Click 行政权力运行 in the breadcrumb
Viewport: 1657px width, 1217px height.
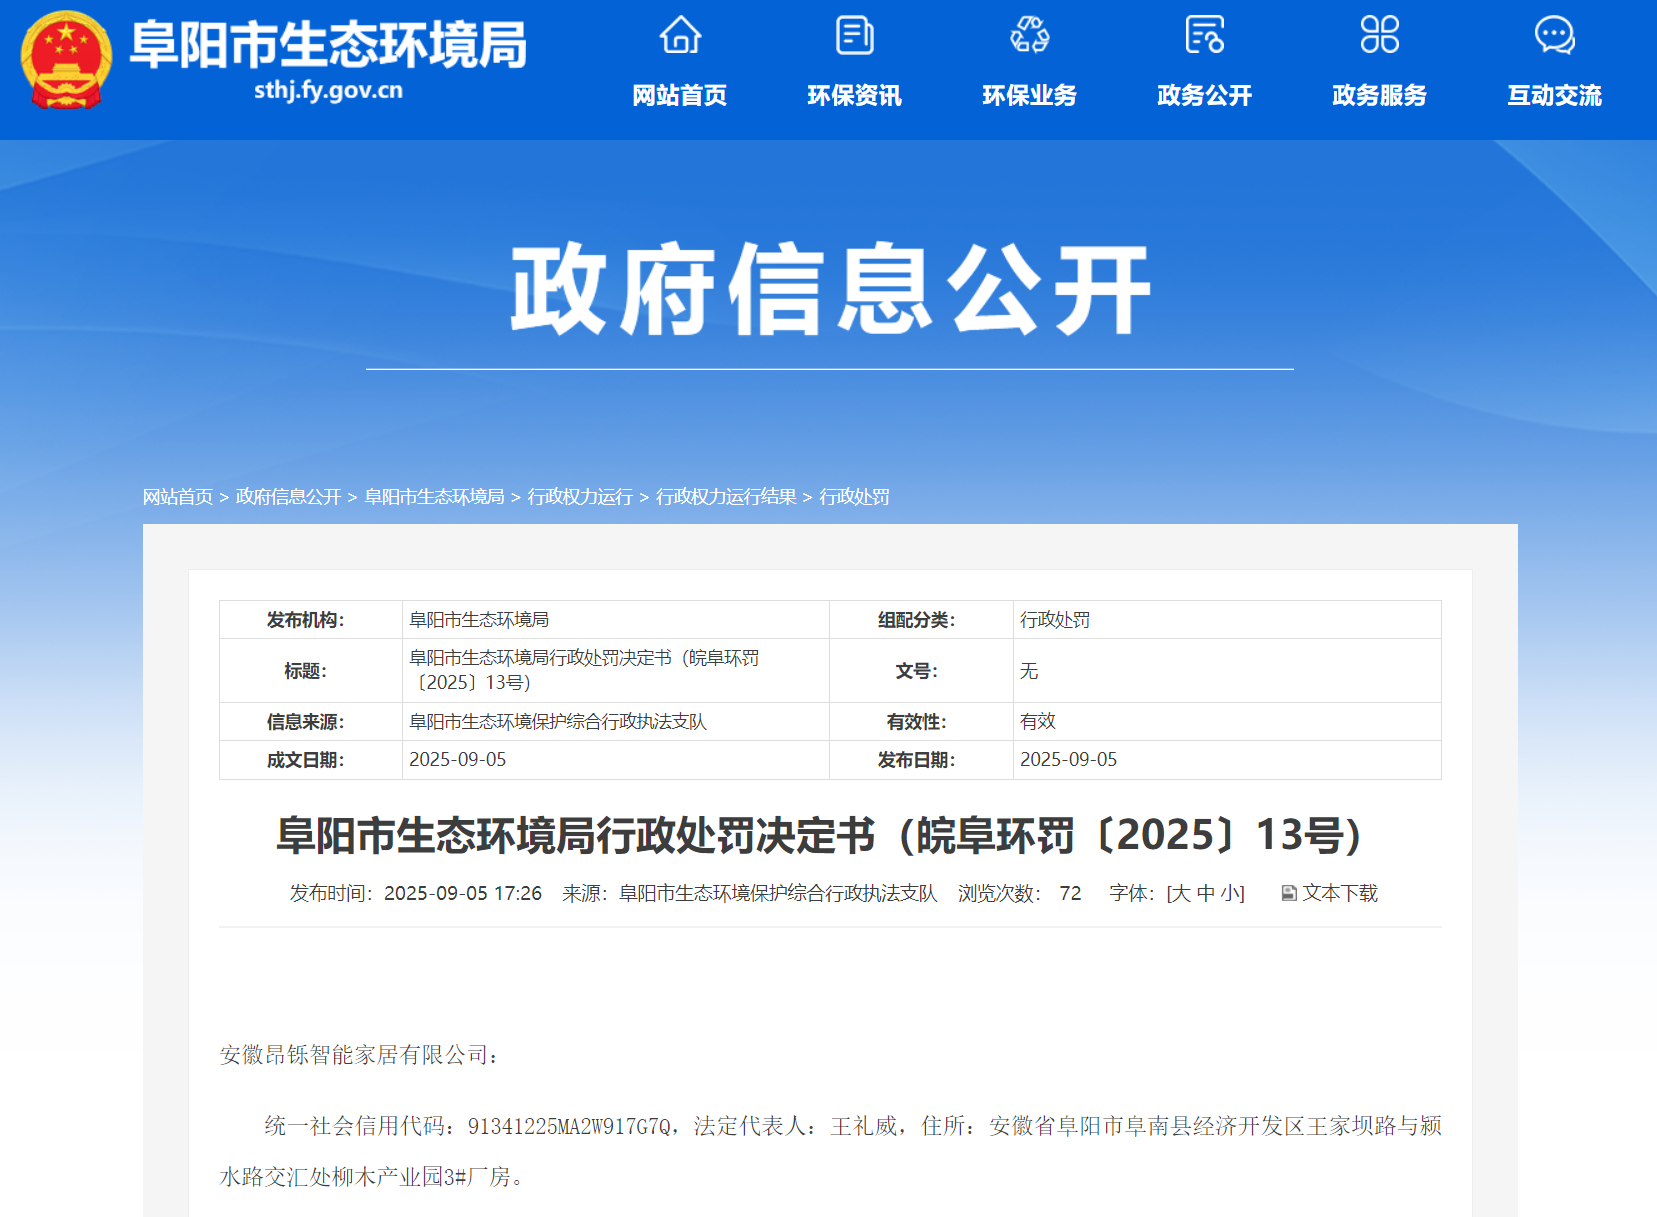point(580,497)
